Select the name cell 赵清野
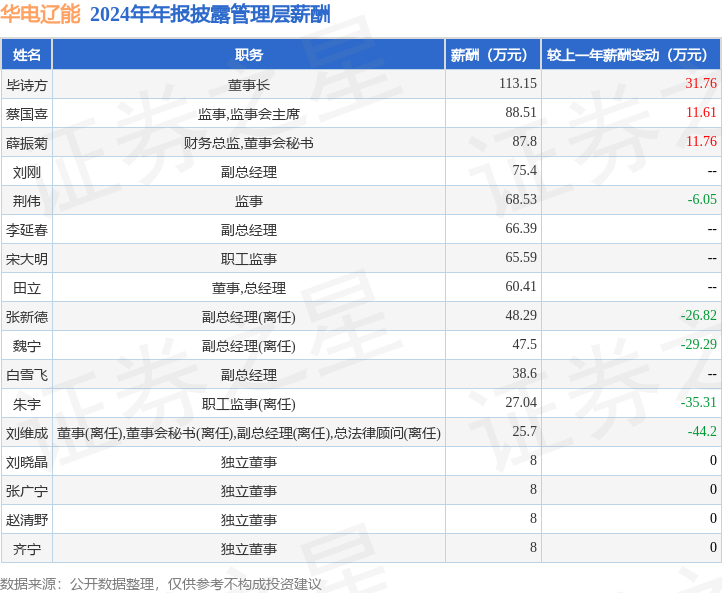 point(27,520)
